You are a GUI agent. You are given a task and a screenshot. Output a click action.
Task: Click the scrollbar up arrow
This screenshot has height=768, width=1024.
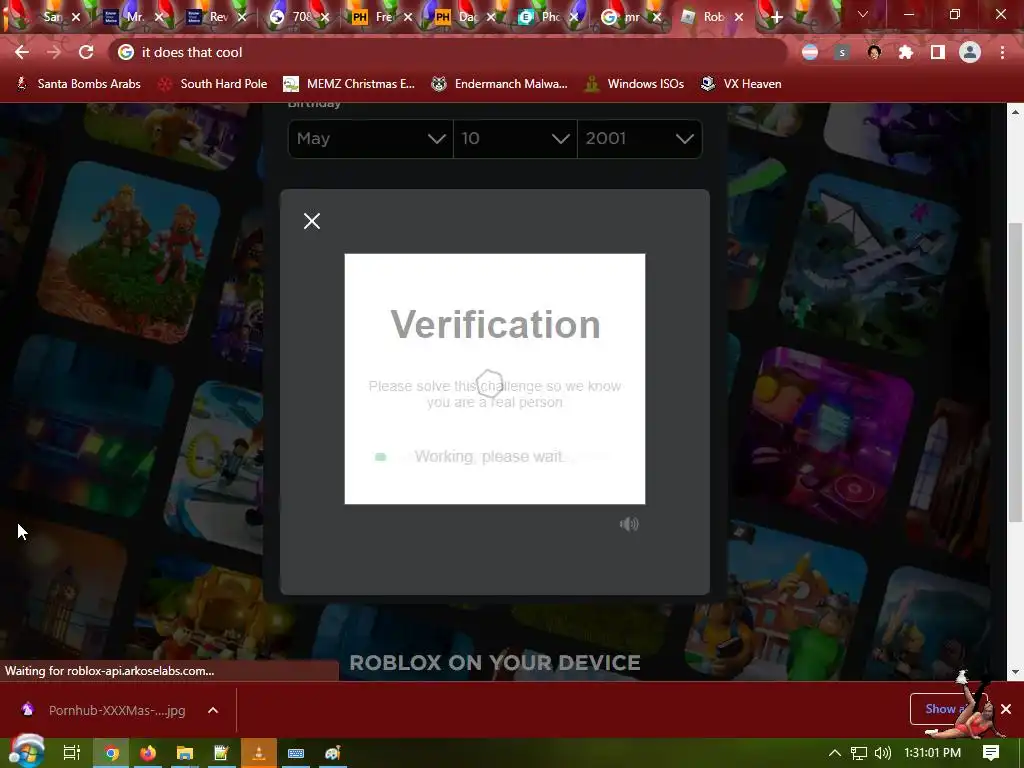point(1016,112)
